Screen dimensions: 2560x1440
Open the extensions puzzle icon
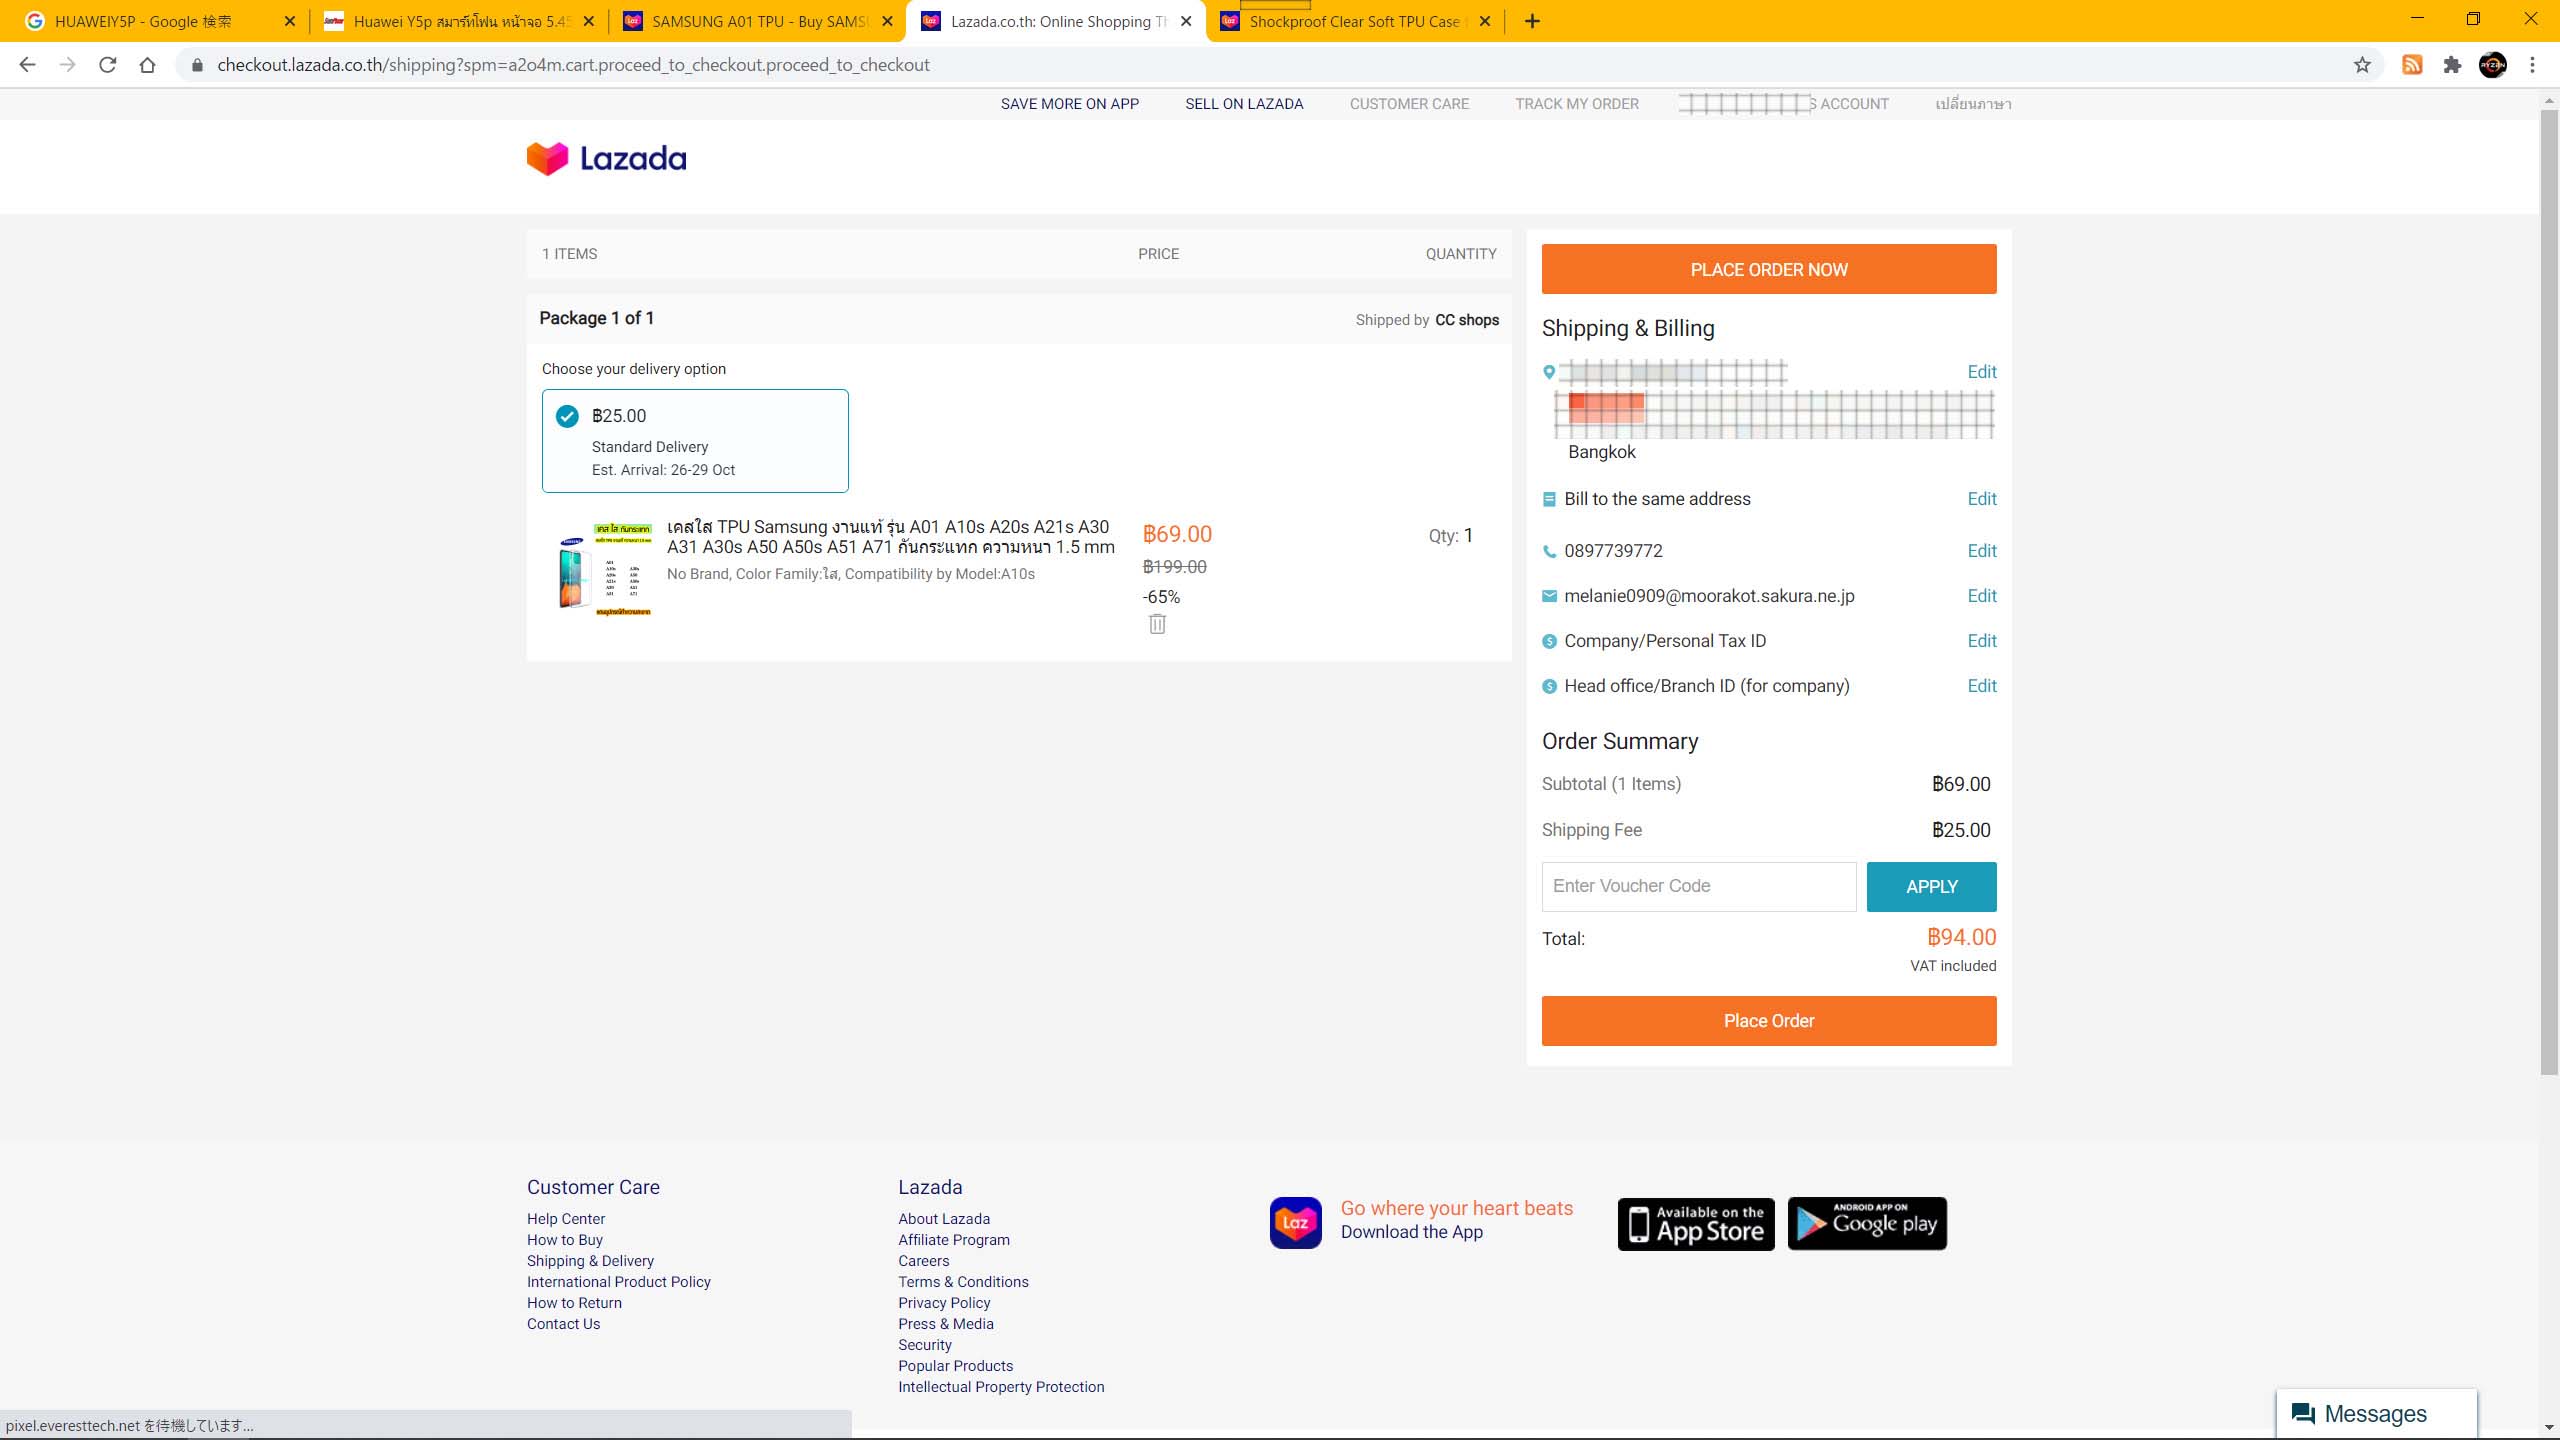pyautogui.click(x=2452, y=65)
